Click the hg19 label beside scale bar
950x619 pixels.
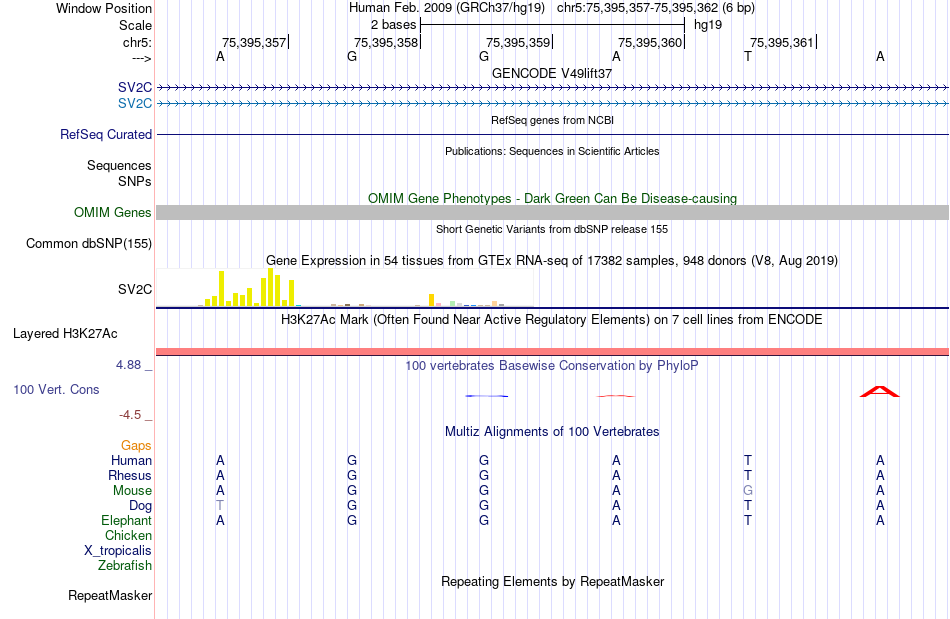click(708, 25)
